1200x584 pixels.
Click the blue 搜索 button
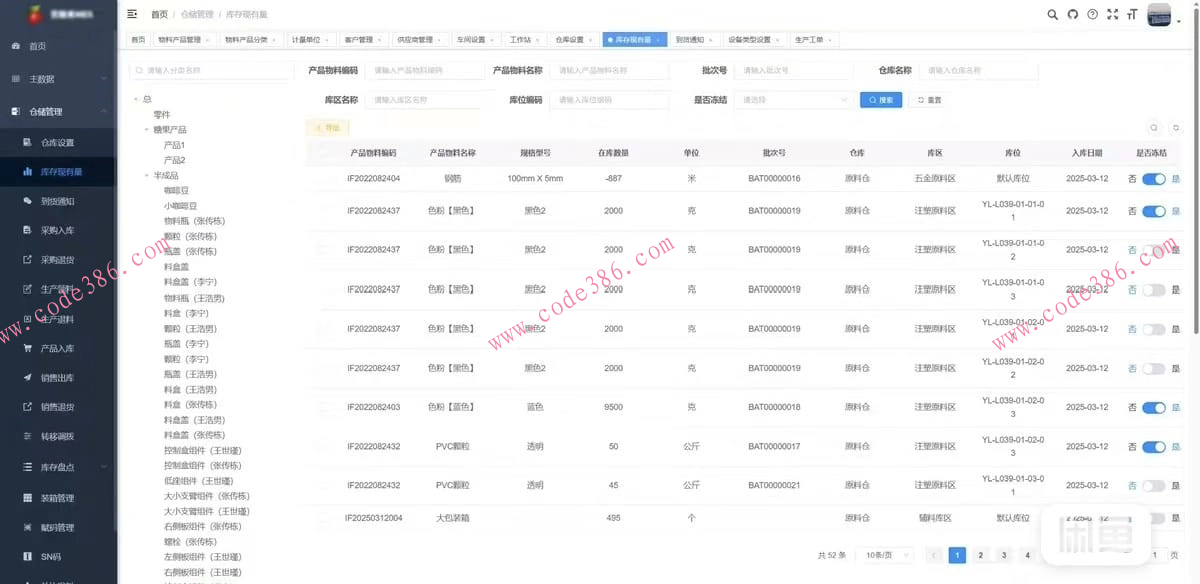(880, 100)
